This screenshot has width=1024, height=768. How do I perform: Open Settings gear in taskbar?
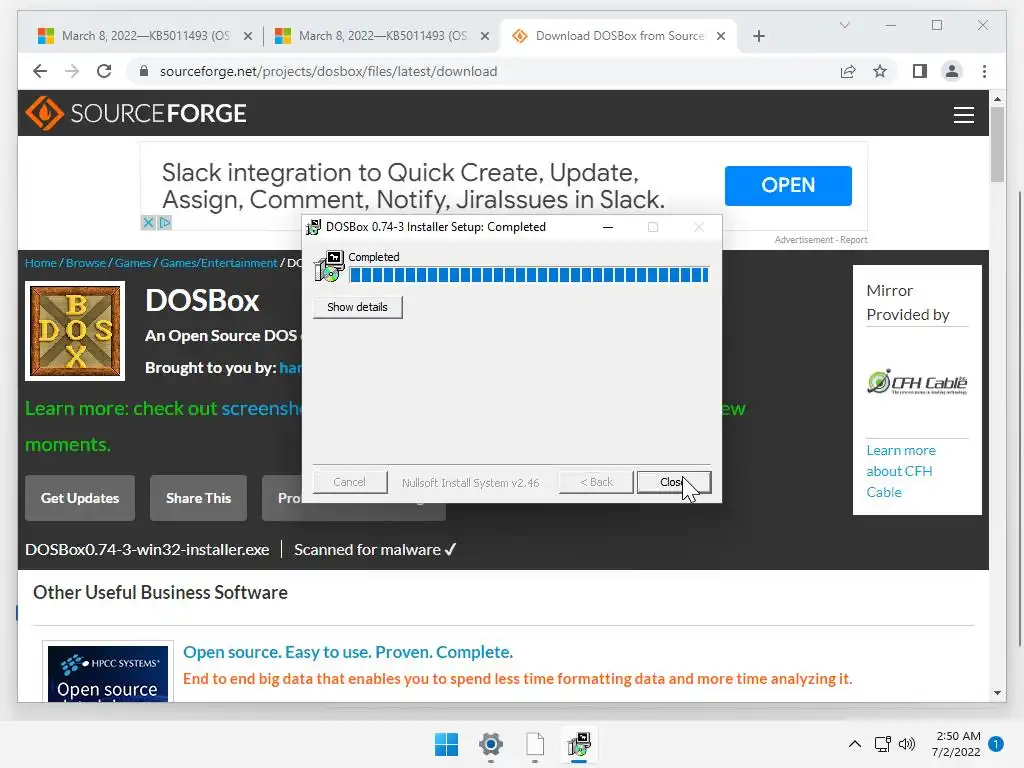click(x=490, y=744)
